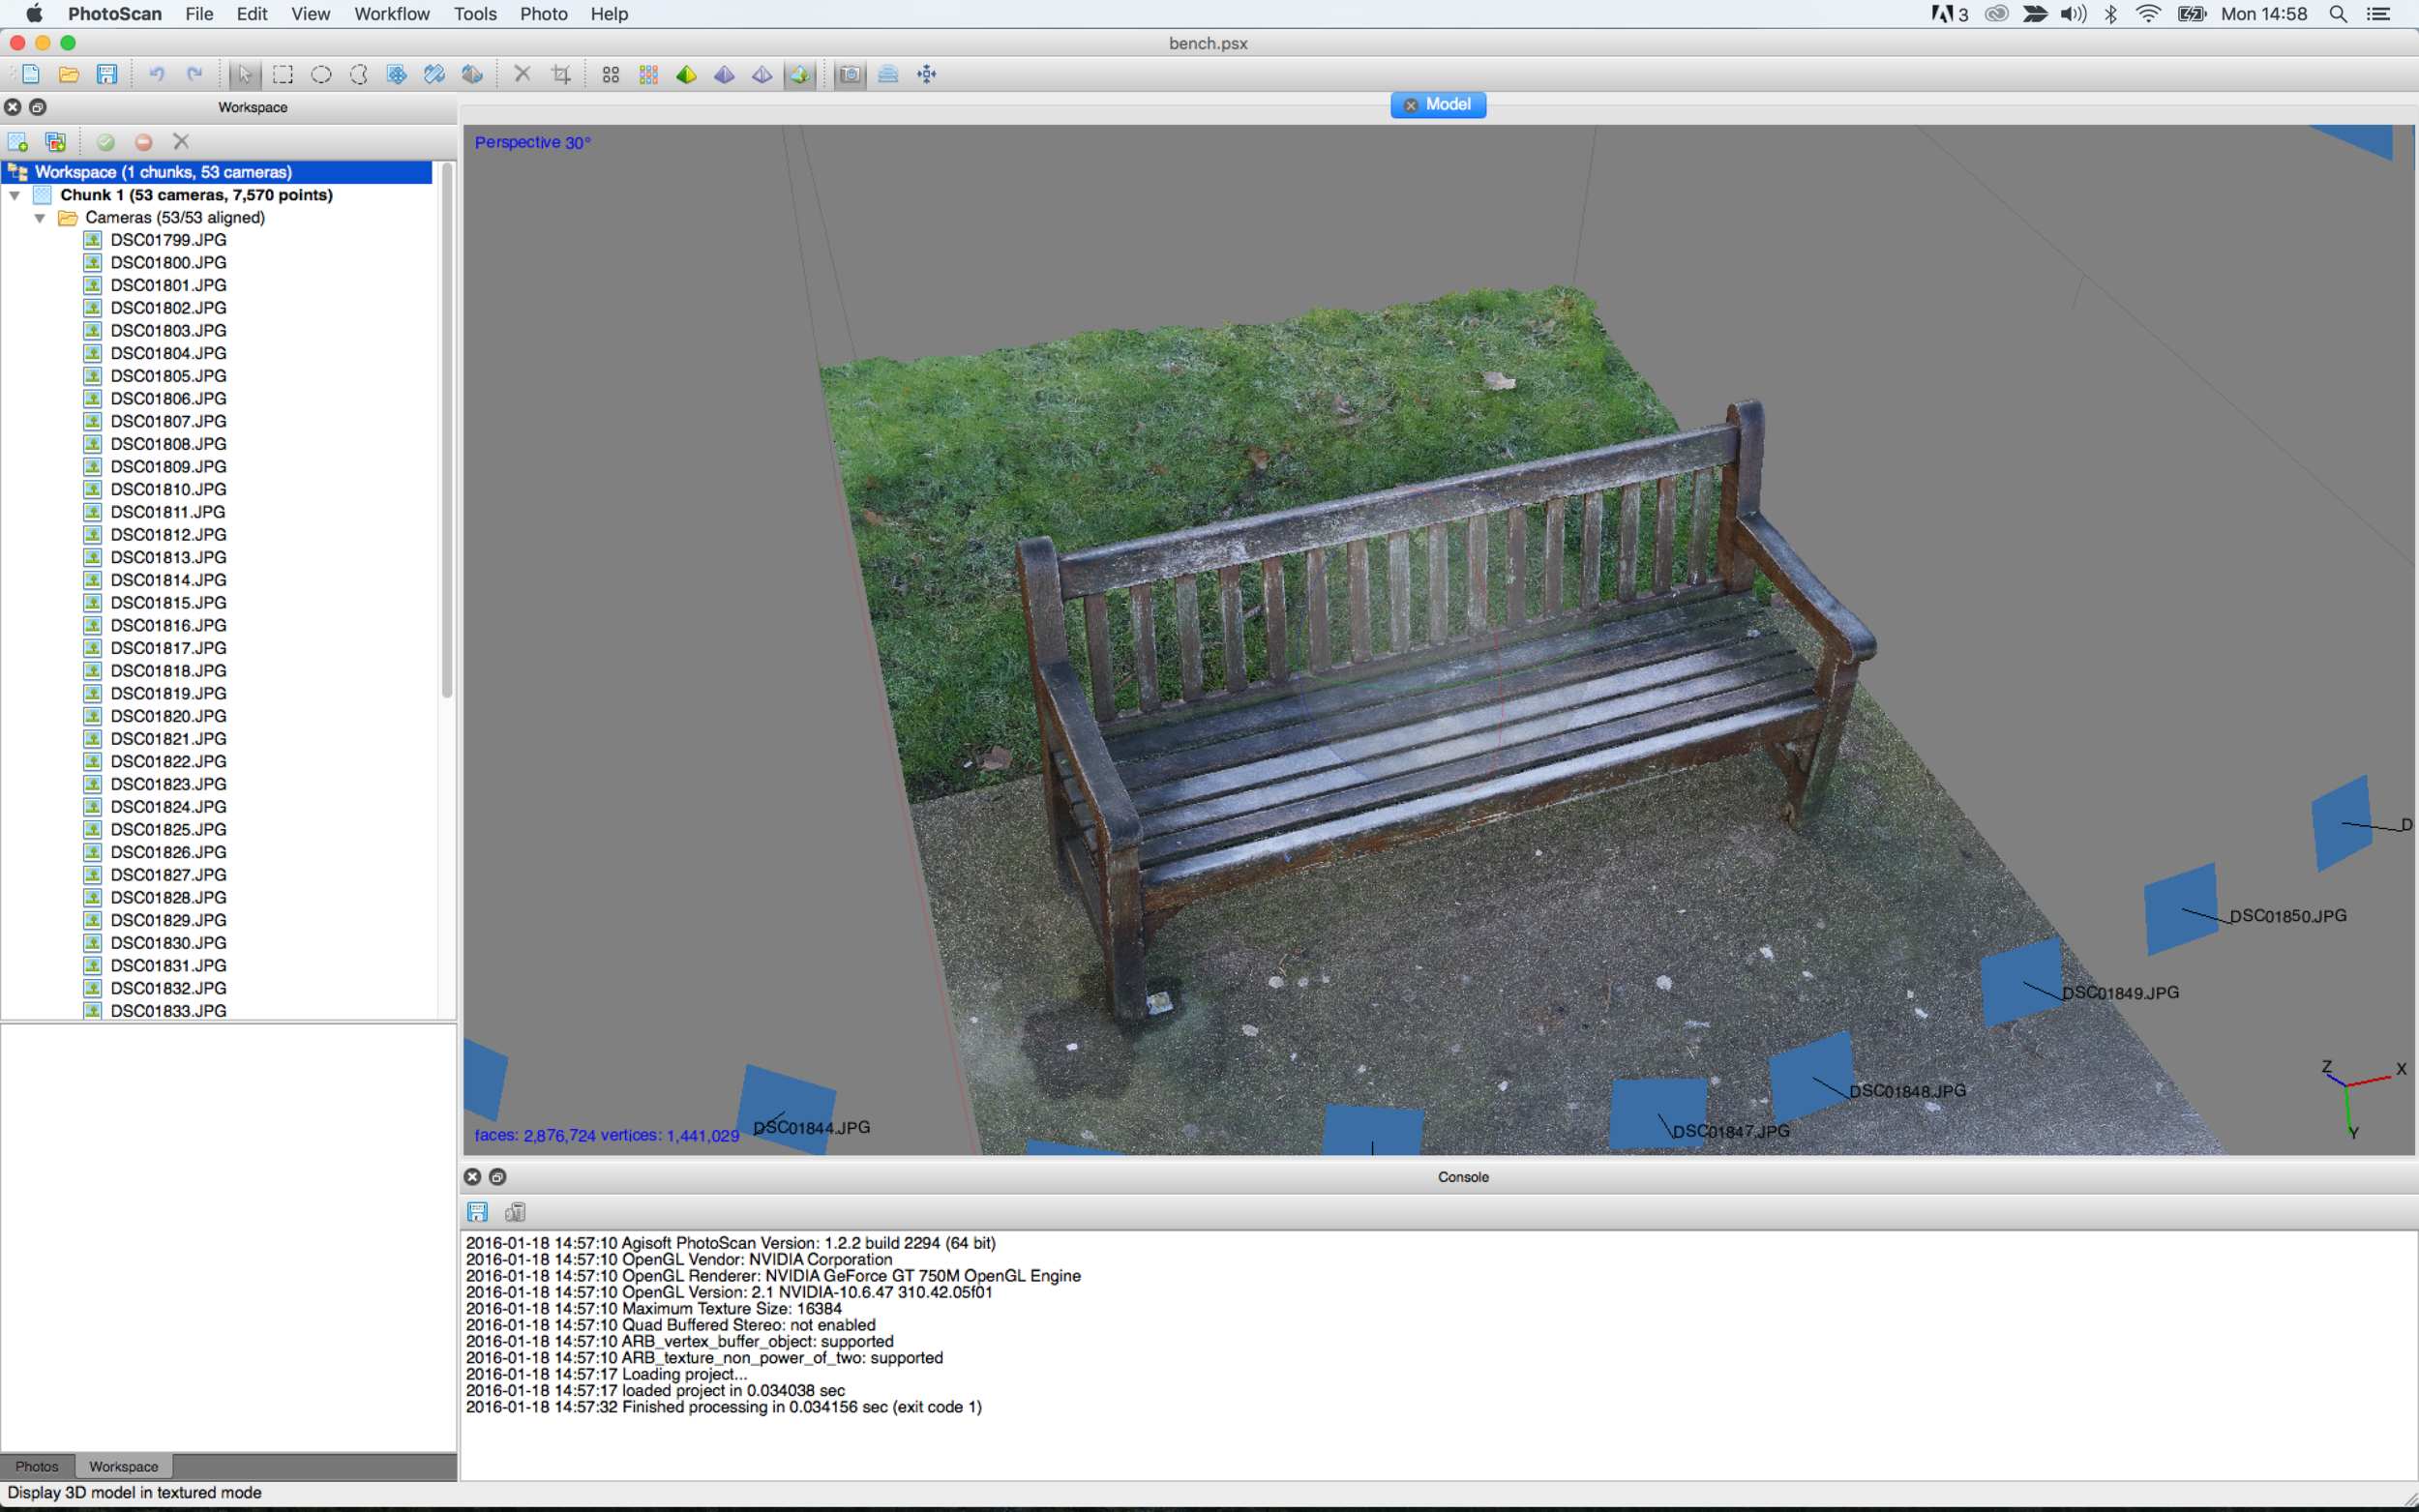
Task: Delete selection with the toolbar X icon
Action: pos(522,74)
